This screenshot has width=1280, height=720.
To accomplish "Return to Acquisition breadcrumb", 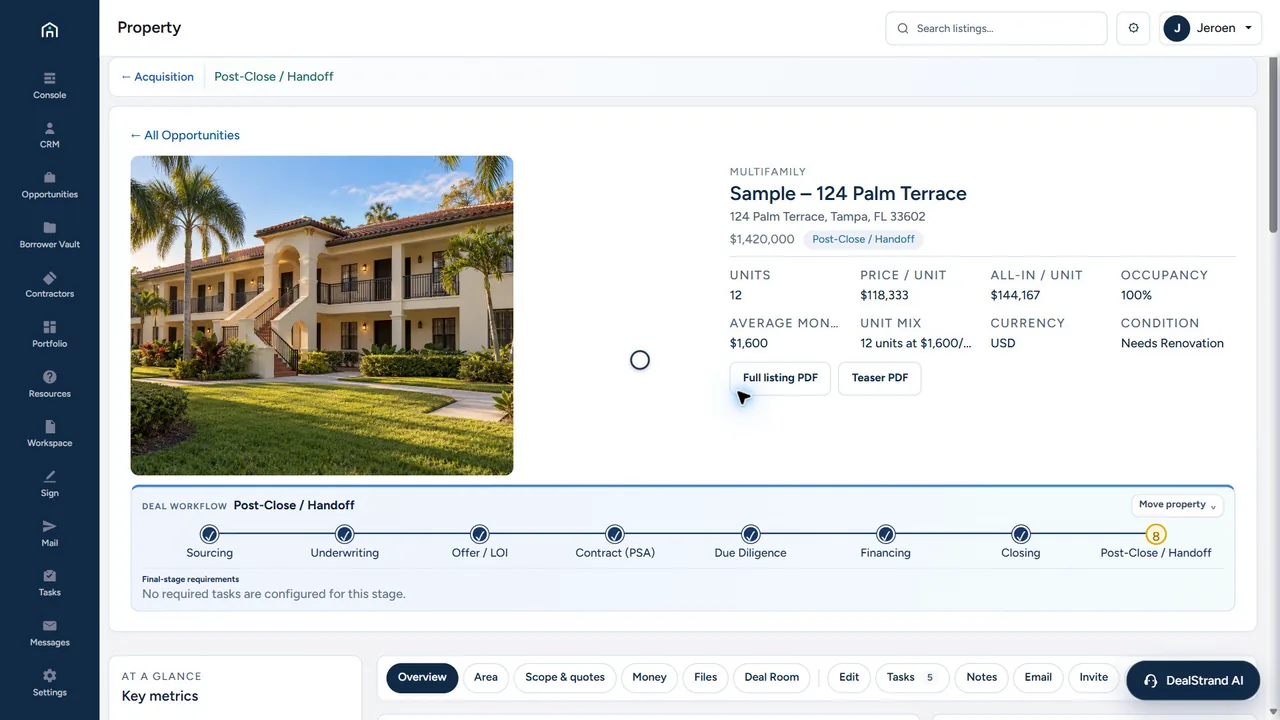I will pyautogui.click(x=157, y=77).
